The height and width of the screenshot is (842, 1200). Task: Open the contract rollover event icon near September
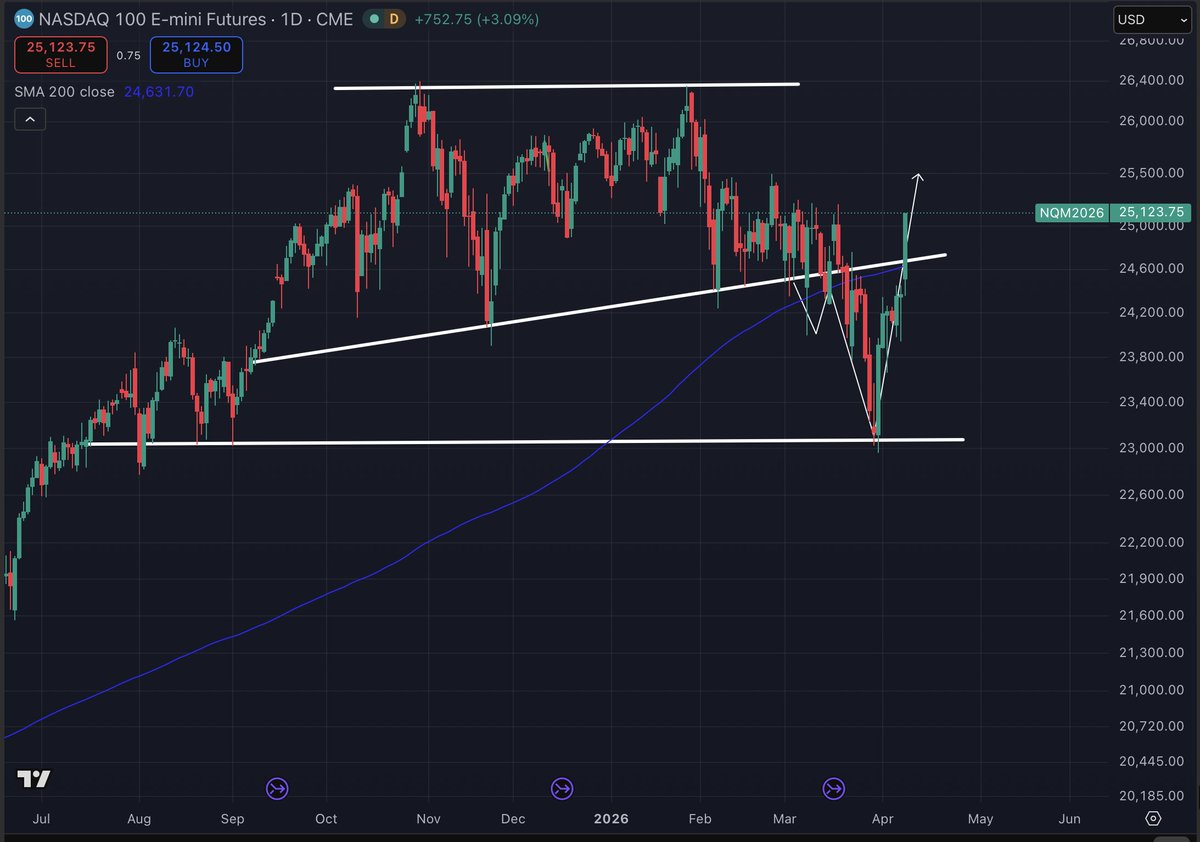click(x=277, y=789)
